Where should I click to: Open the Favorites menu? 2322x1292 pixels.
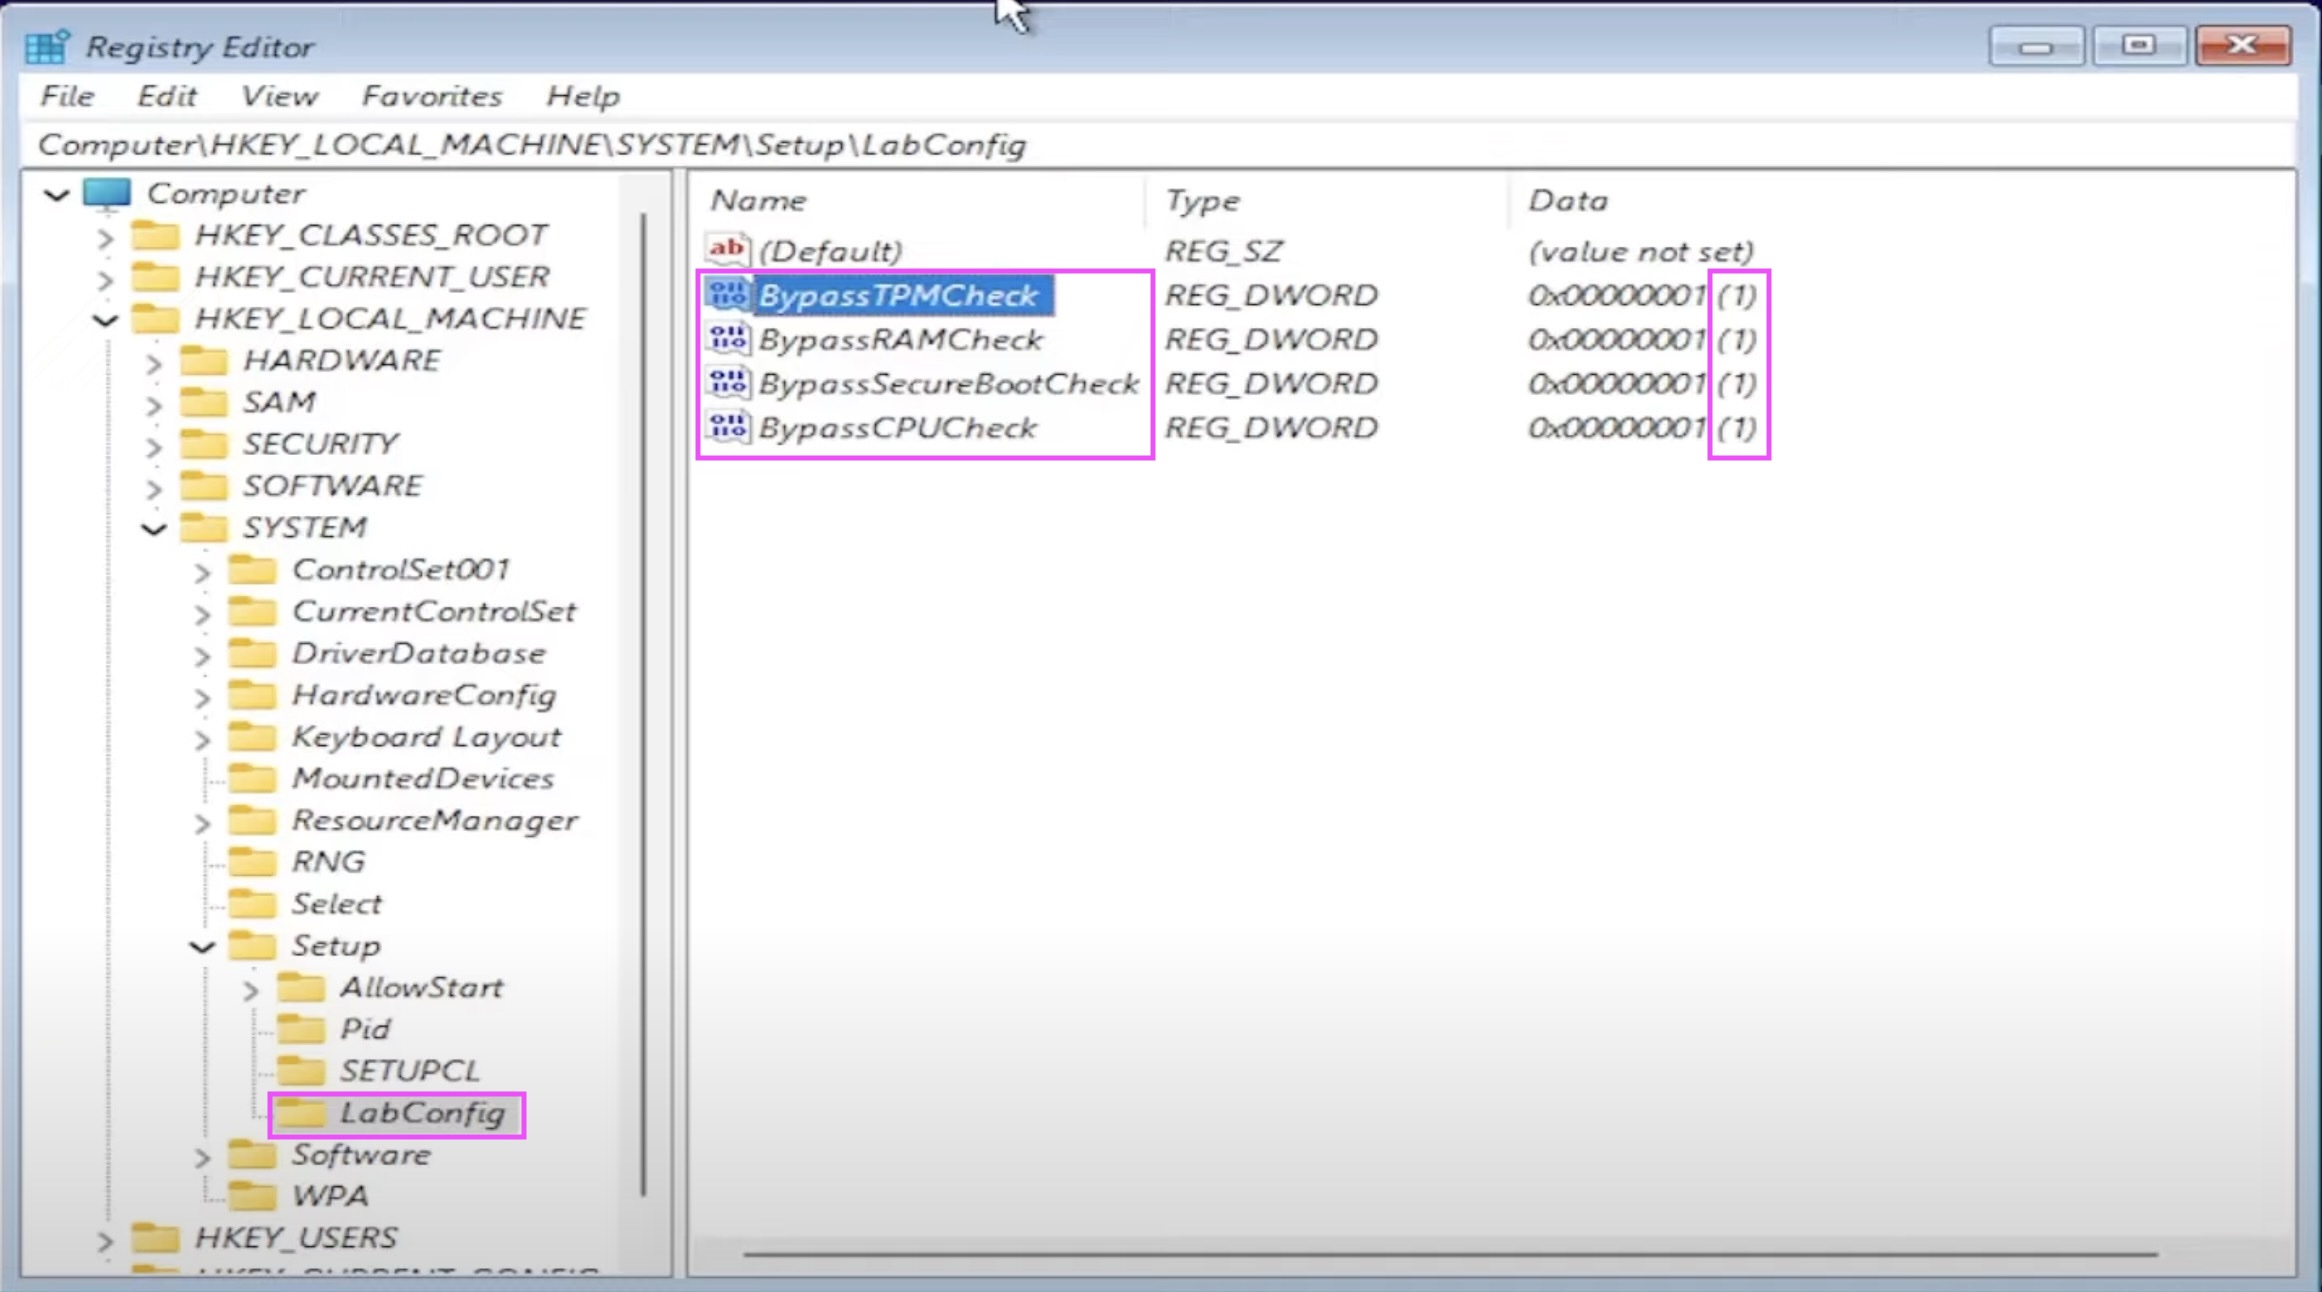[x=431, y=96]
